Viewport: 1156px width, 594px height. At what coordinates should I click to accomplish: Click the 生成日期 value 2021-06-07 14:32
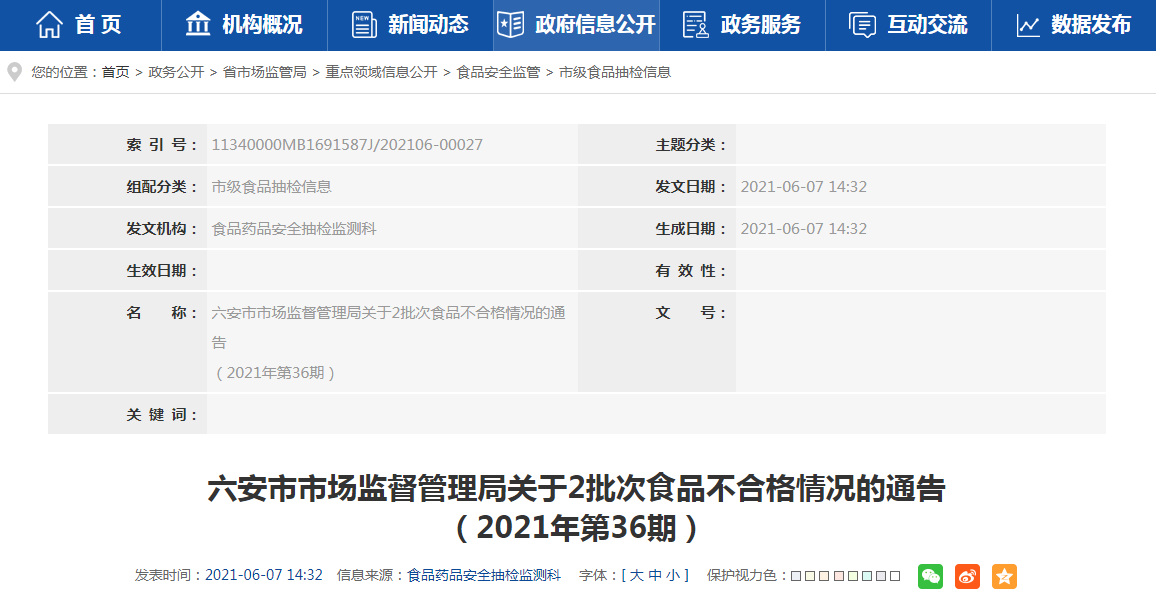click(804, 229)
